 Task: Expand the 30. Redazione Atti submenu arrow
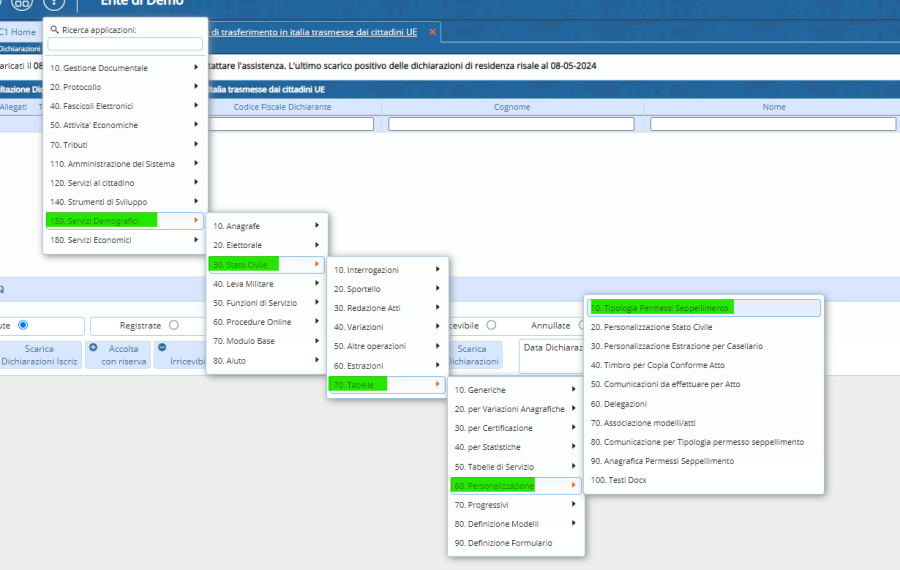437,307
